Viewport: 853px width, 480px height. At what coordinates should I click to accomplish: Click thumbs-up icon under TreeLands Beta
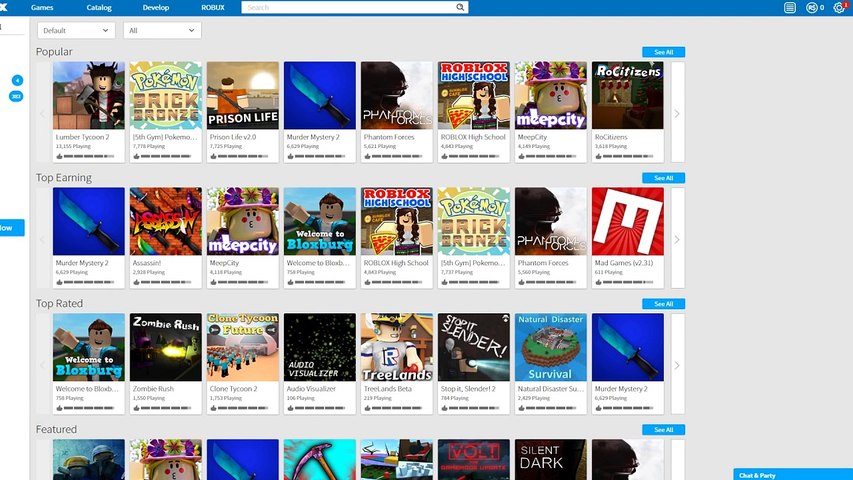click(x=367, y=408)
